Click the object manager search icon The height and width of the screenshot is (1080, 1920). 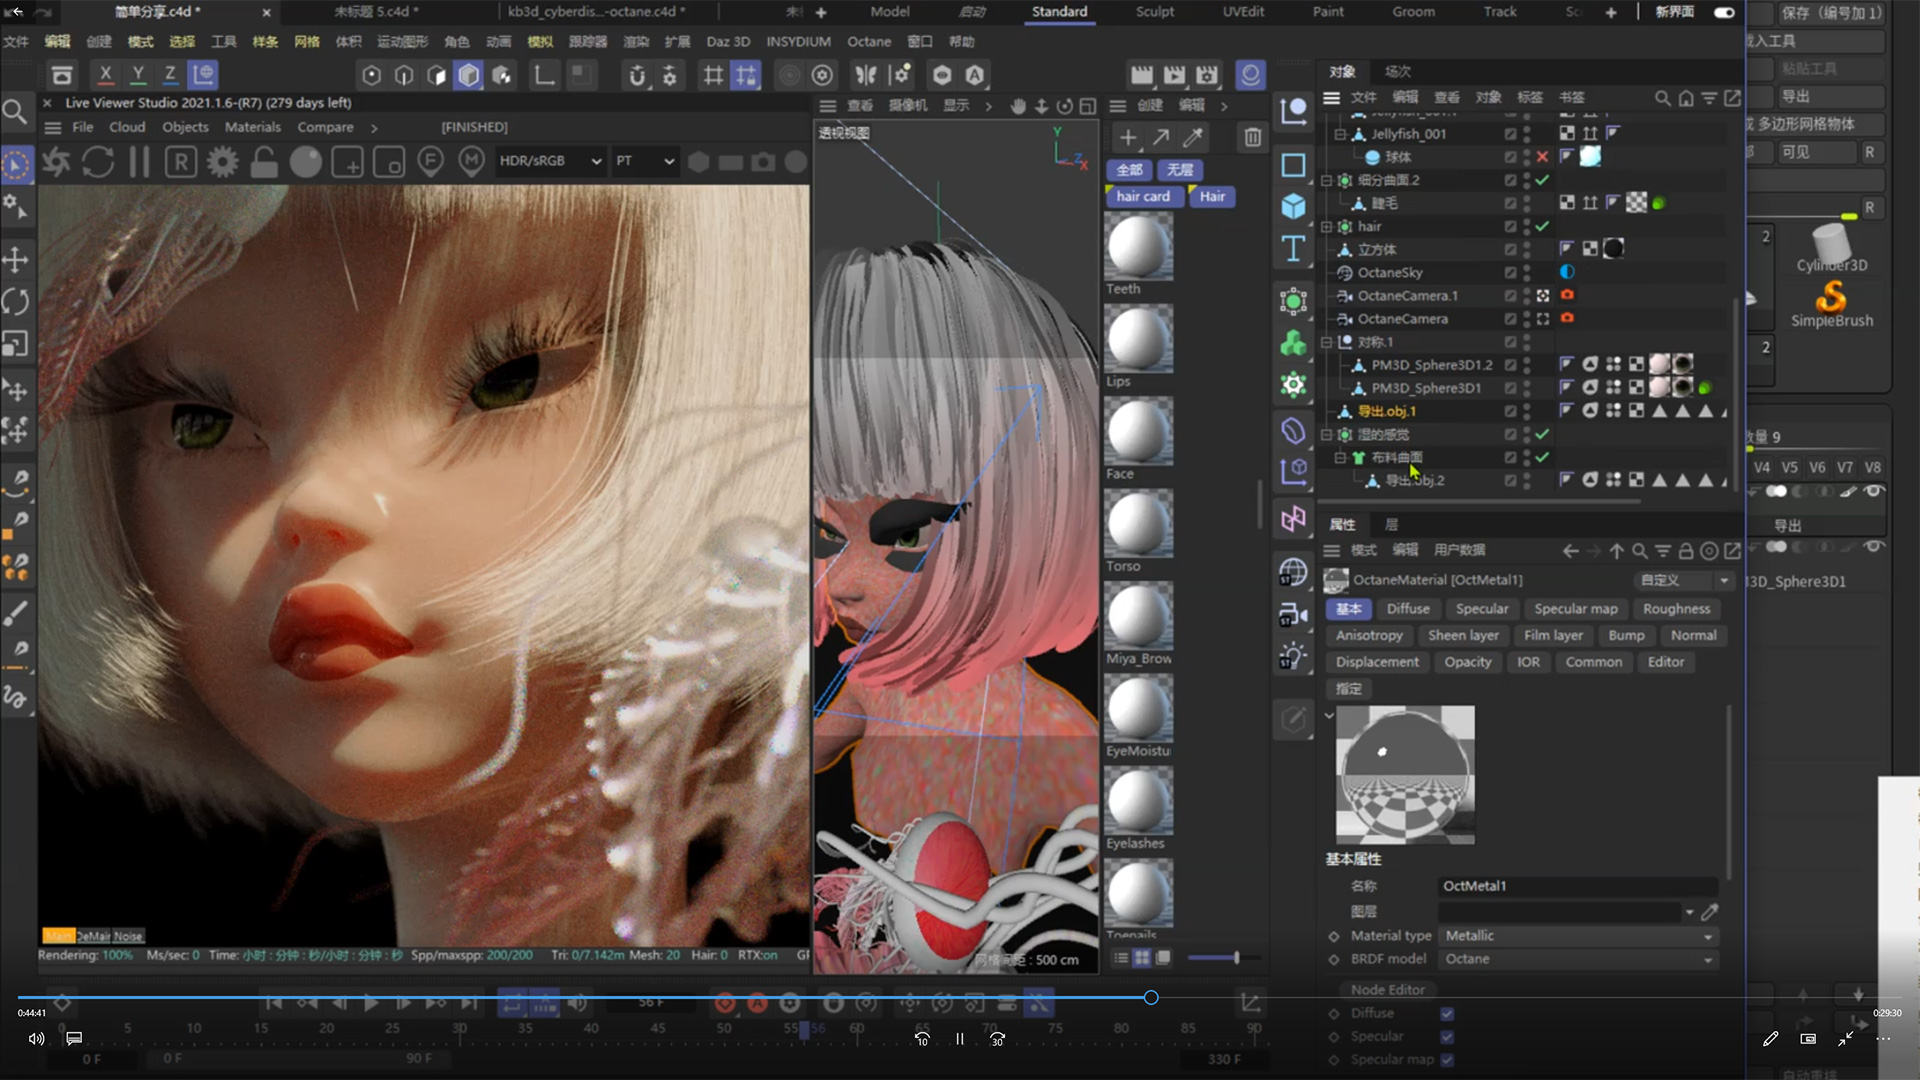1662,98
